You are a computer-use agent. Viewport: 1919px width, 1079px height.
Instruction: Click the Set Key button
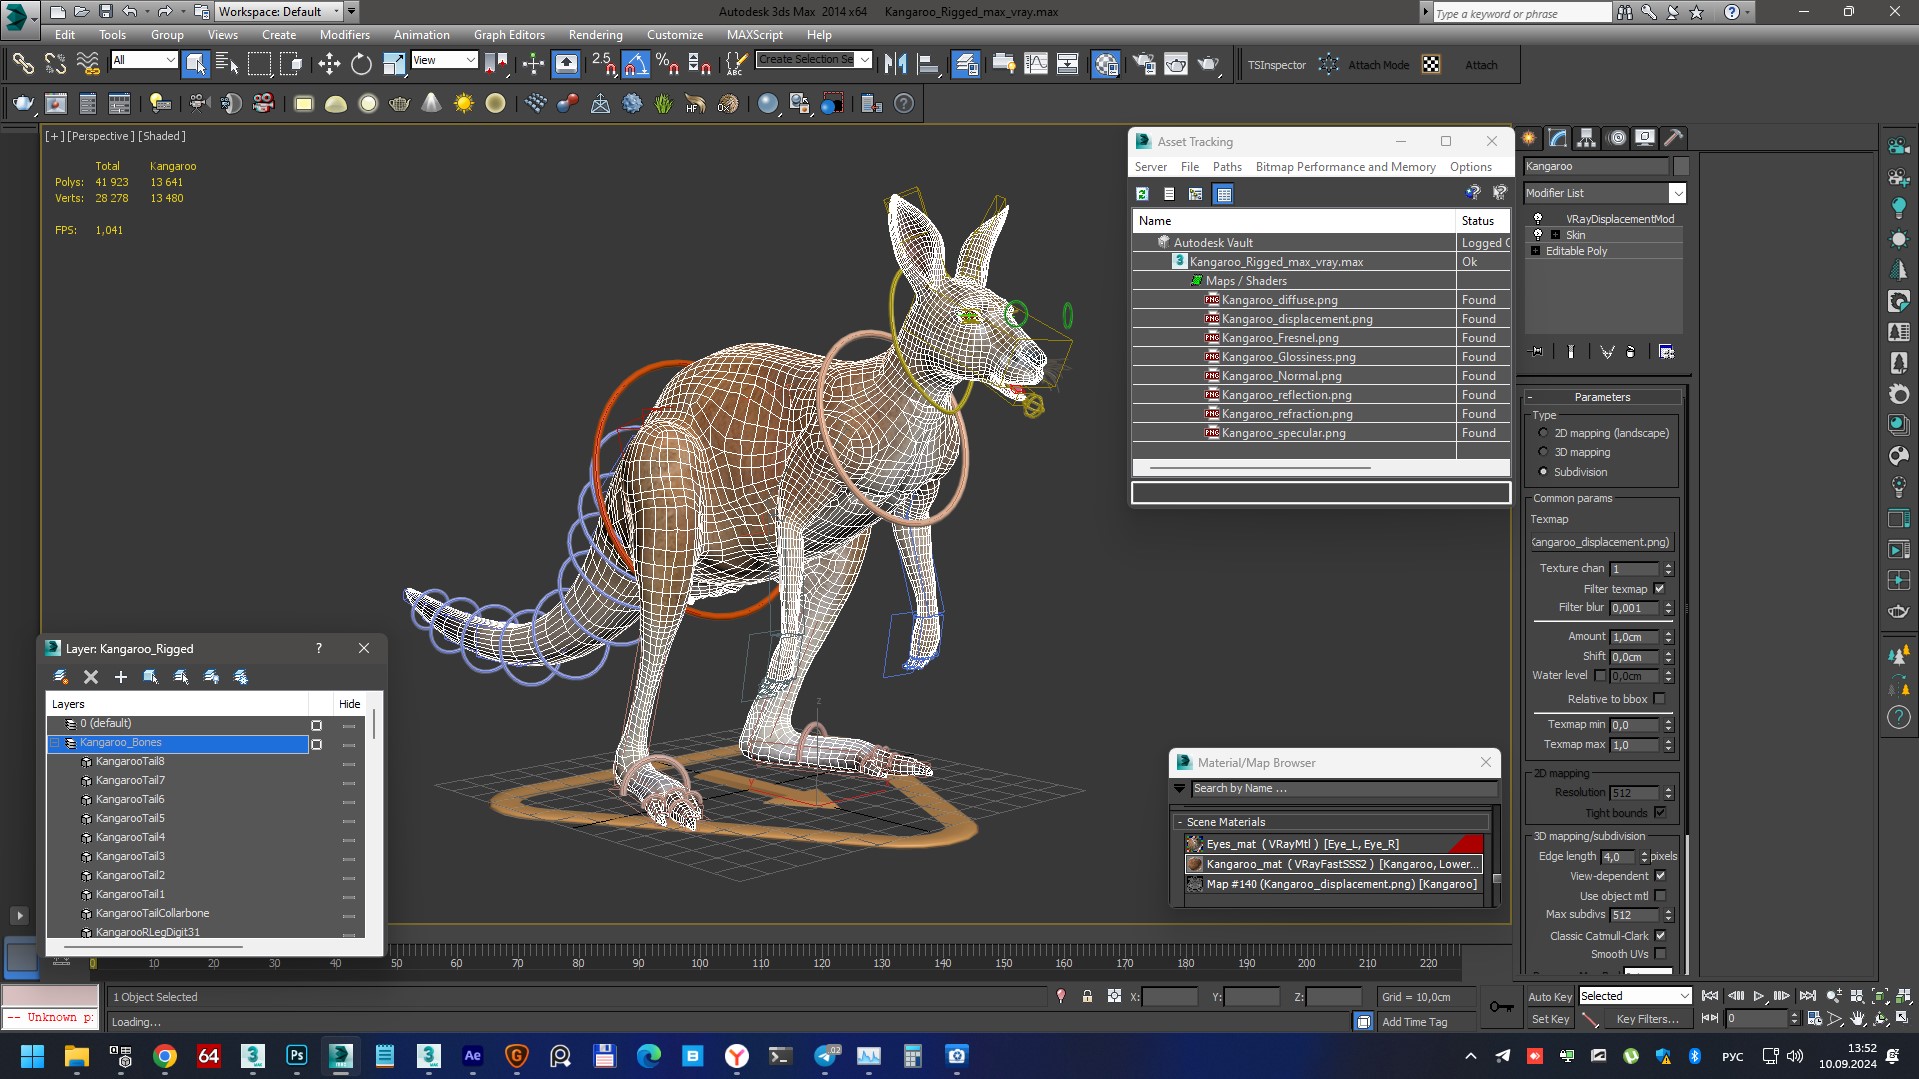(x=1549, y=1019)
